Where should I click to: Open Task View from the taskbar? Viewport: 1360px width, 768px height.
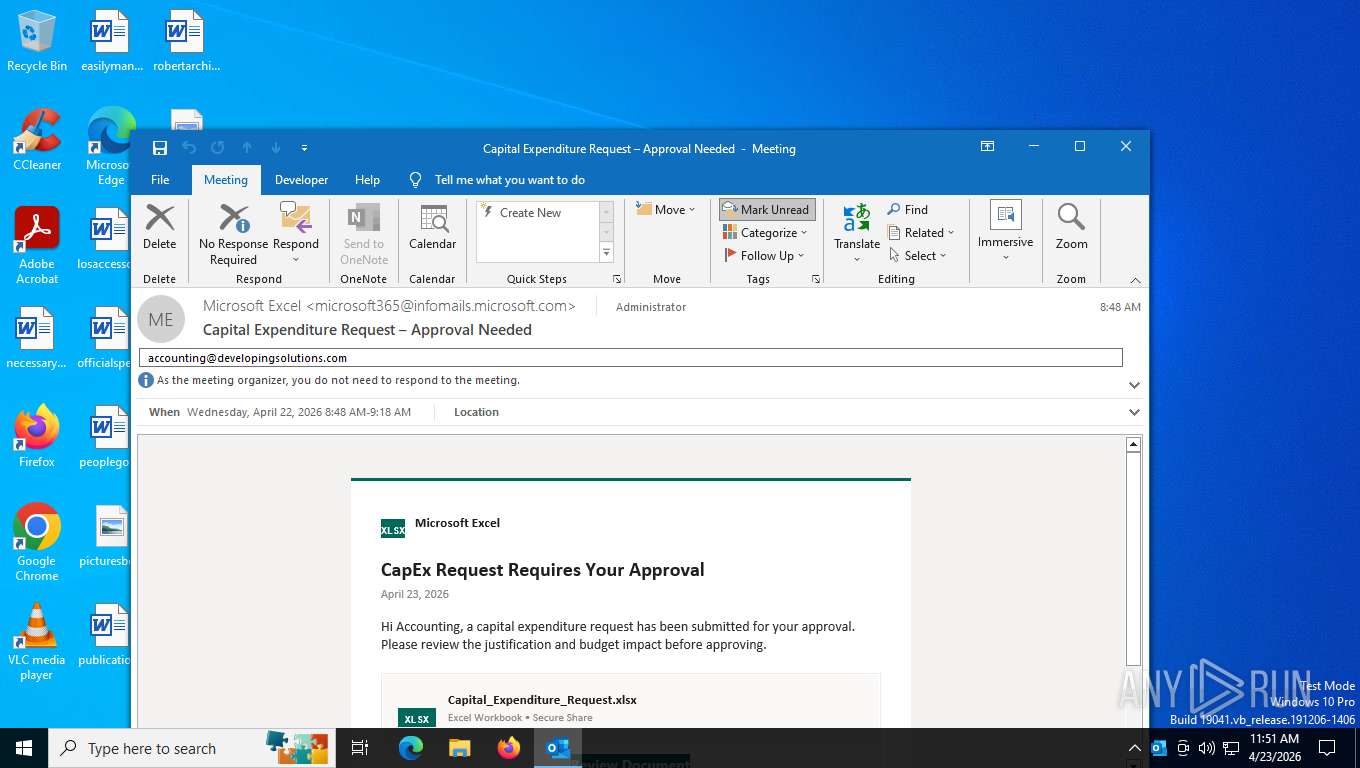pyautogui.click(x=360, y=748)
